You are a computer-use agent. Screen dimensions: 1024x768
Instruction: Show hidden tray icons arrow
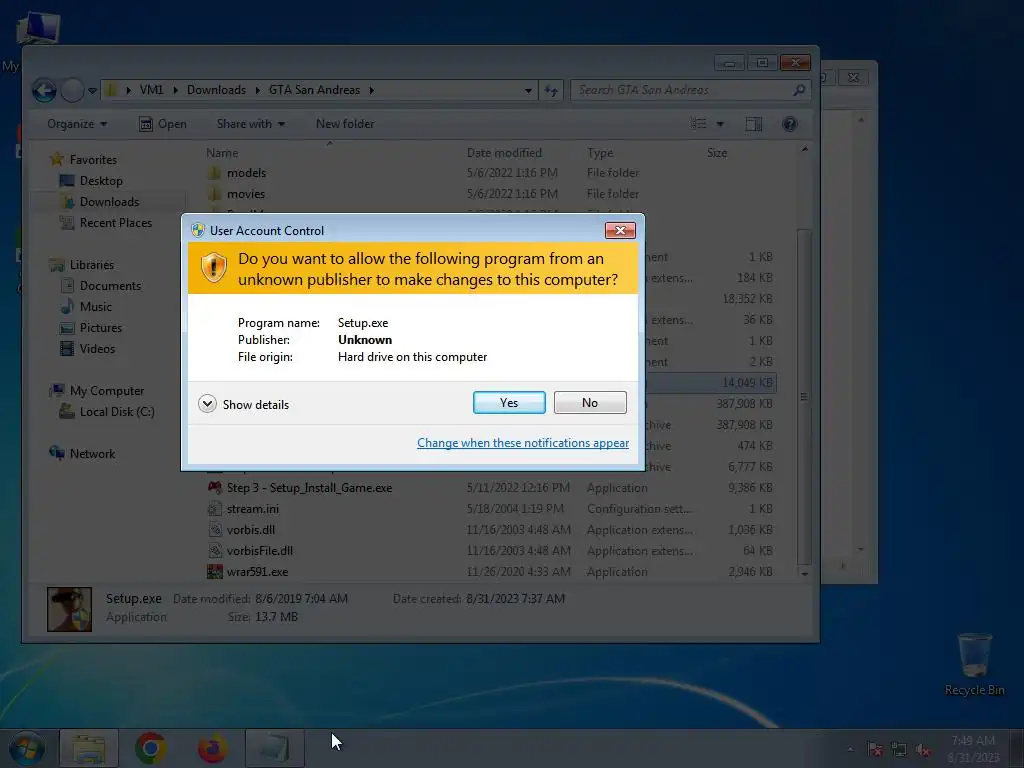point(850,749)
